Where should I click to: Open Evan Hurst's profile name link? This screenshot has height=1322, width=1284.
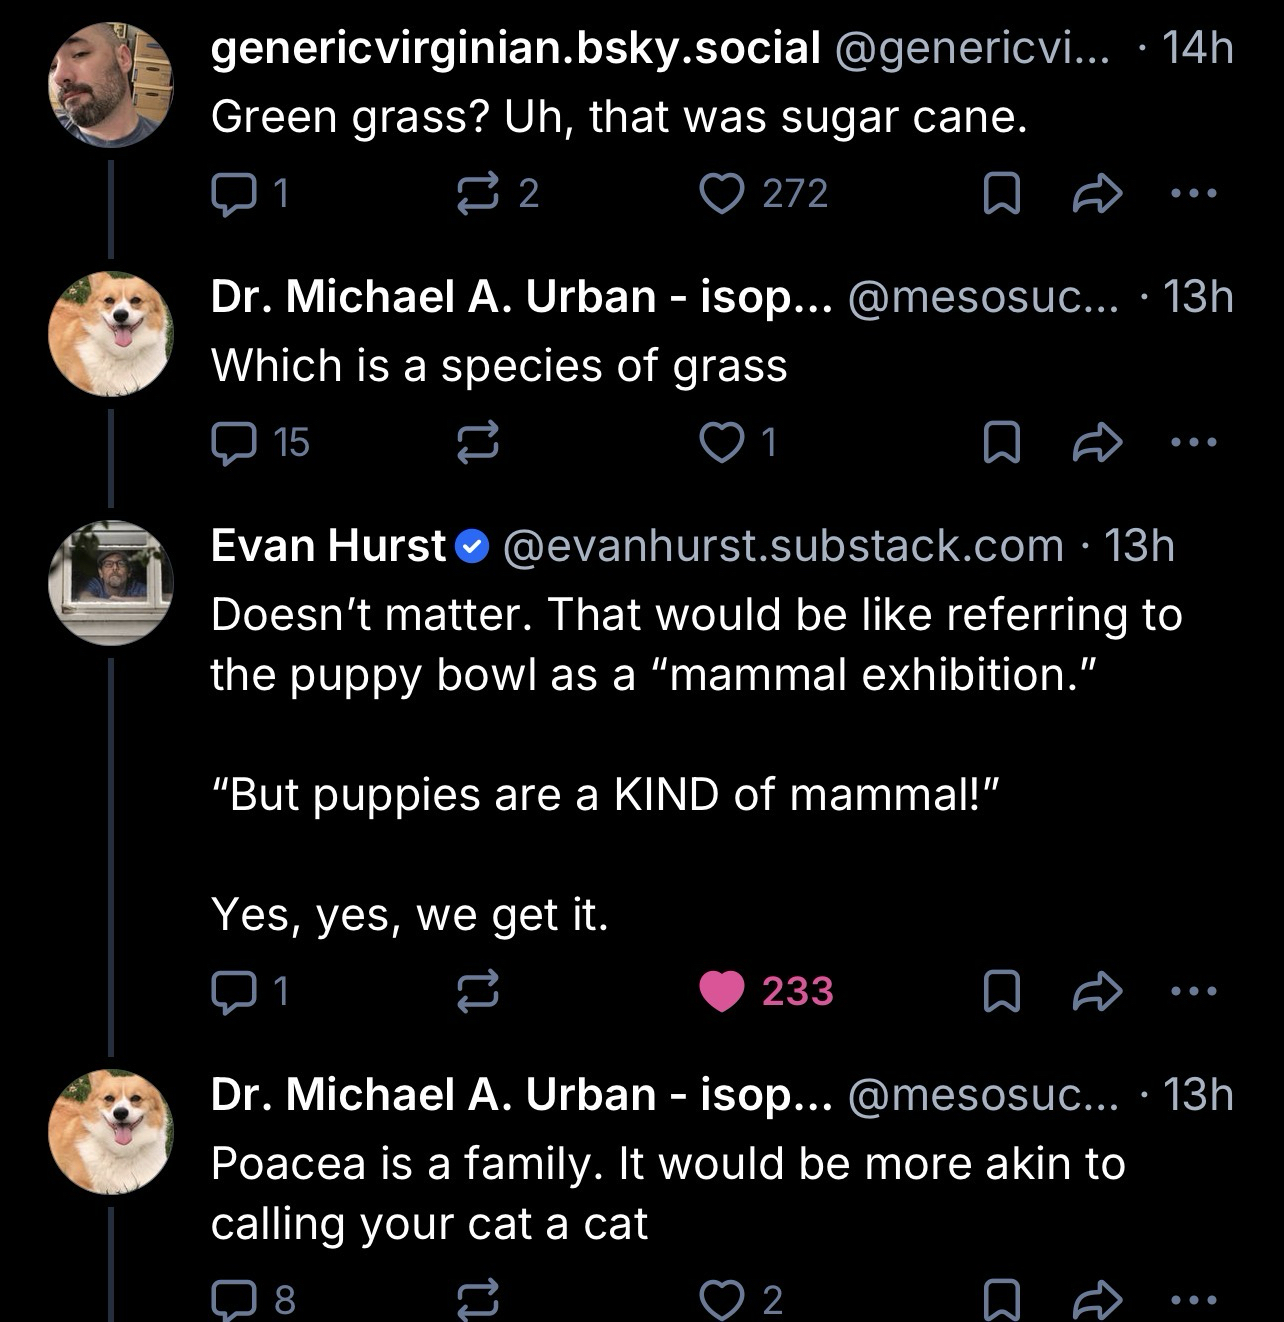point(328,546)
